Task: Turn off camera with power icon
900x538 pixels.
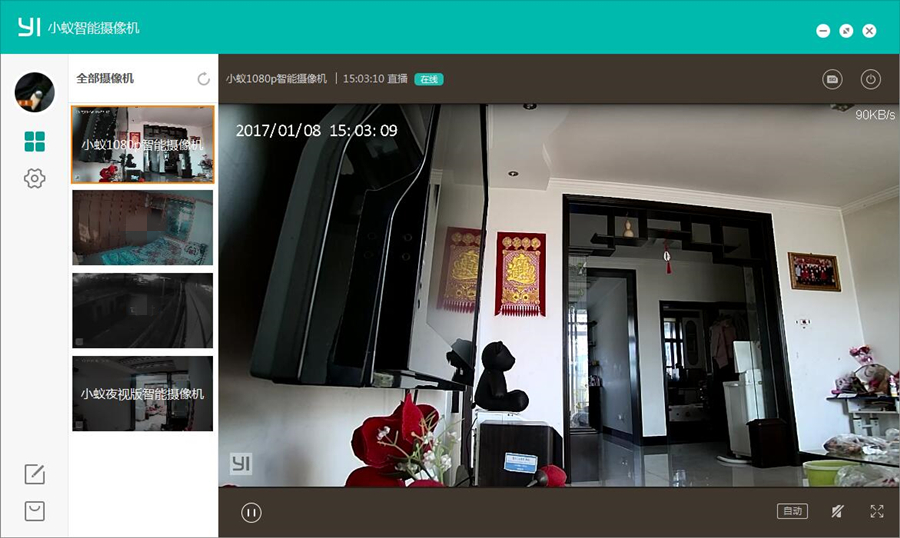Action: (871, 79)
